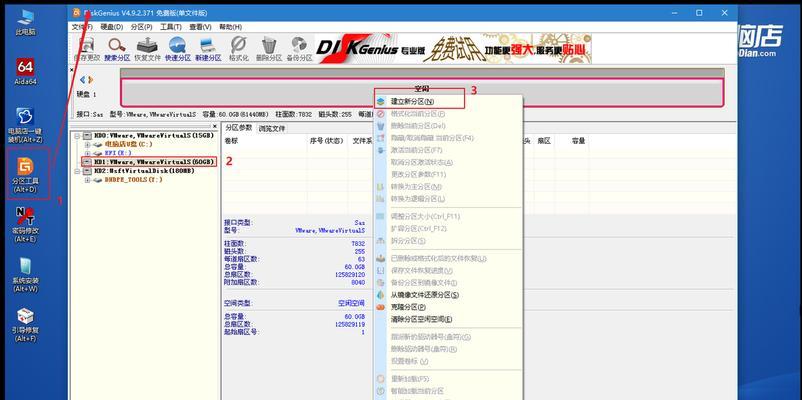Choose 克隆分区(P) in context menu
802x400 pixels.
pyautogui.click(x=448, y=307)
